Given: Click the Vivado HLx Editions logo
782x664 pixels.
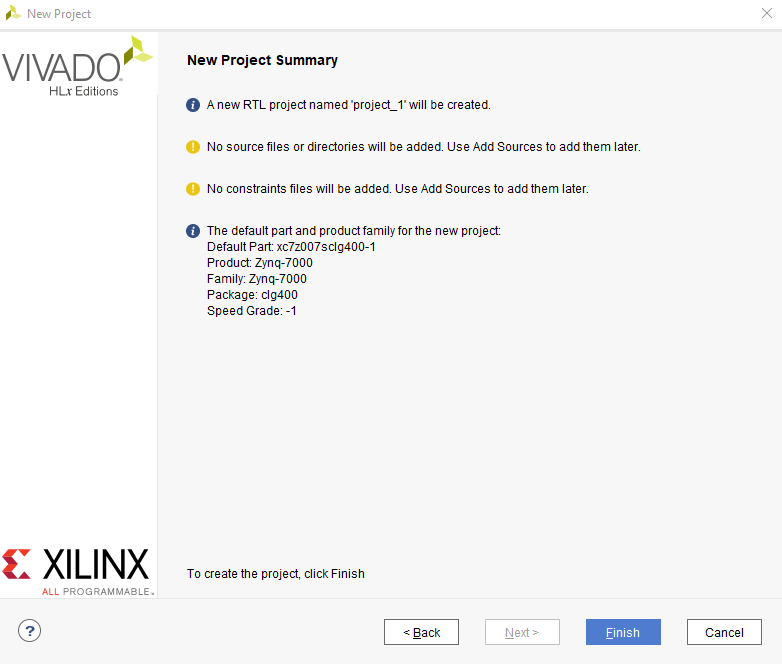Looking at the screenshot, I should click(x=77, y=66).
